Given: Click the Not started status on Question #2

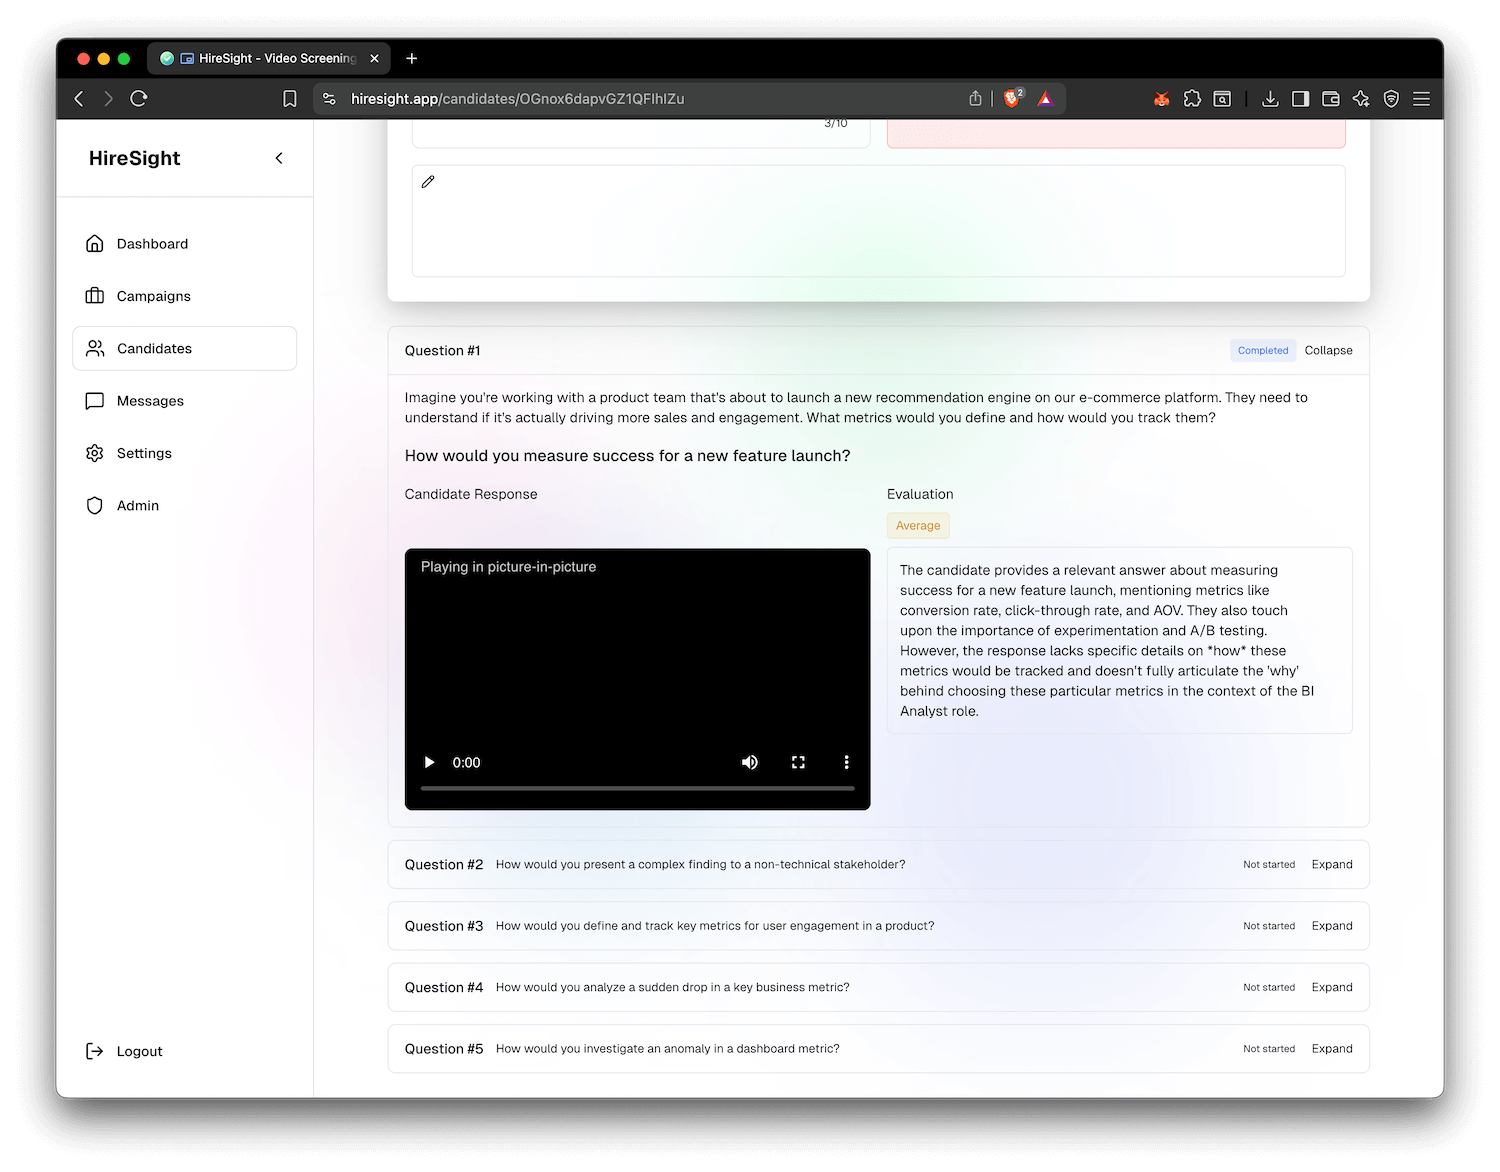Looking at the screenshot, I should point(1269,864).
